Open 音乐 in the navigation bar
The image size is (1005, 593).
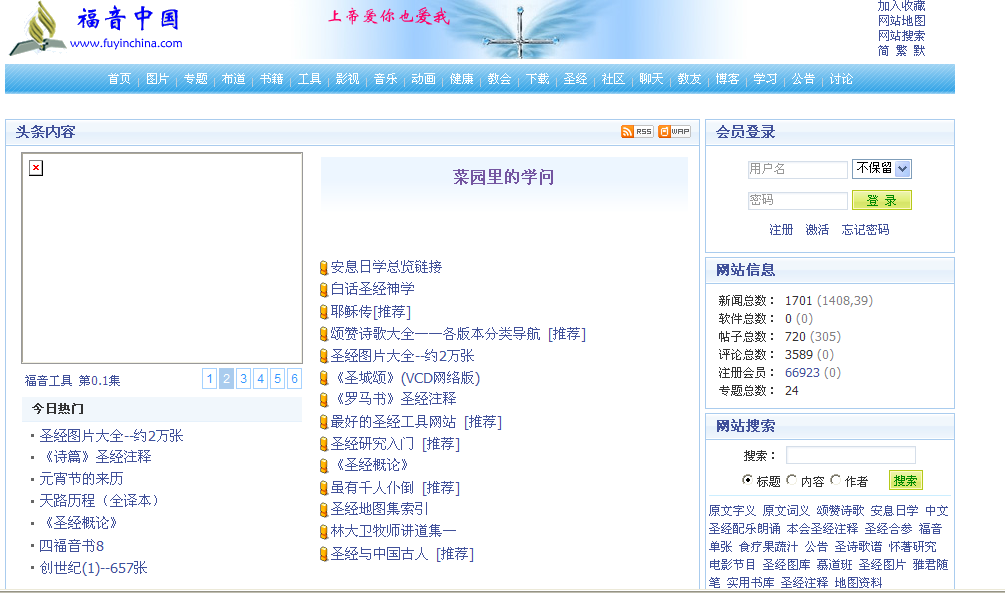386,79
